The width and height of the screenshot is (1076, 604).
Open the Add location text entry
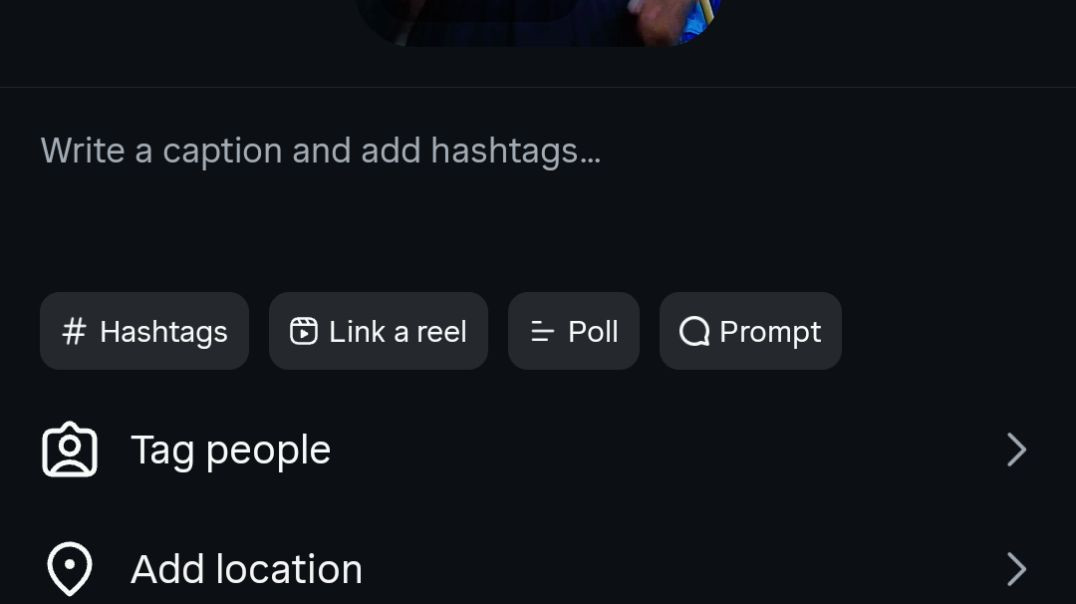point(246,569)
